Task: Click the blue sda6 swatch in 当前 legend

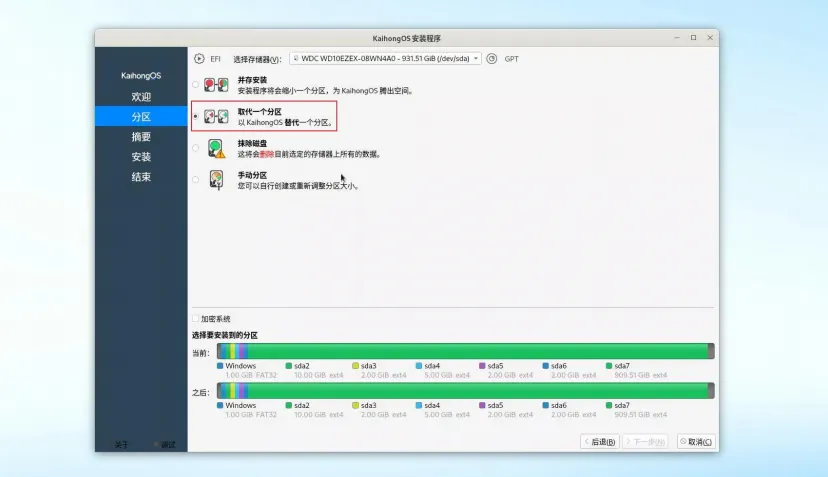Action: [x=545, y=366]
